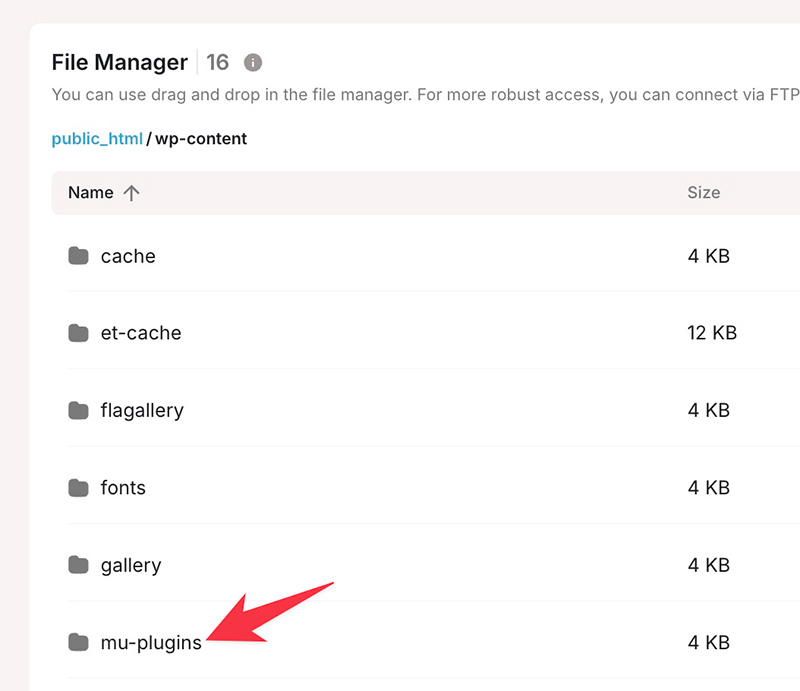This screenshot has height=691, width=800.
Task: Open the cache folder
Action: tap(128, 256)
